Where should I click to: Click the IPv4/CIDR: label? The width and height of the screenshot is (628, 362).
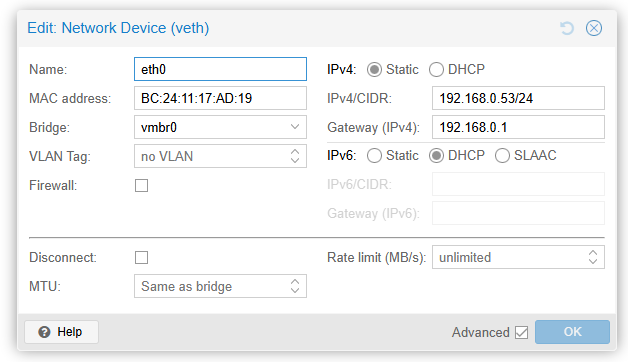359,99
